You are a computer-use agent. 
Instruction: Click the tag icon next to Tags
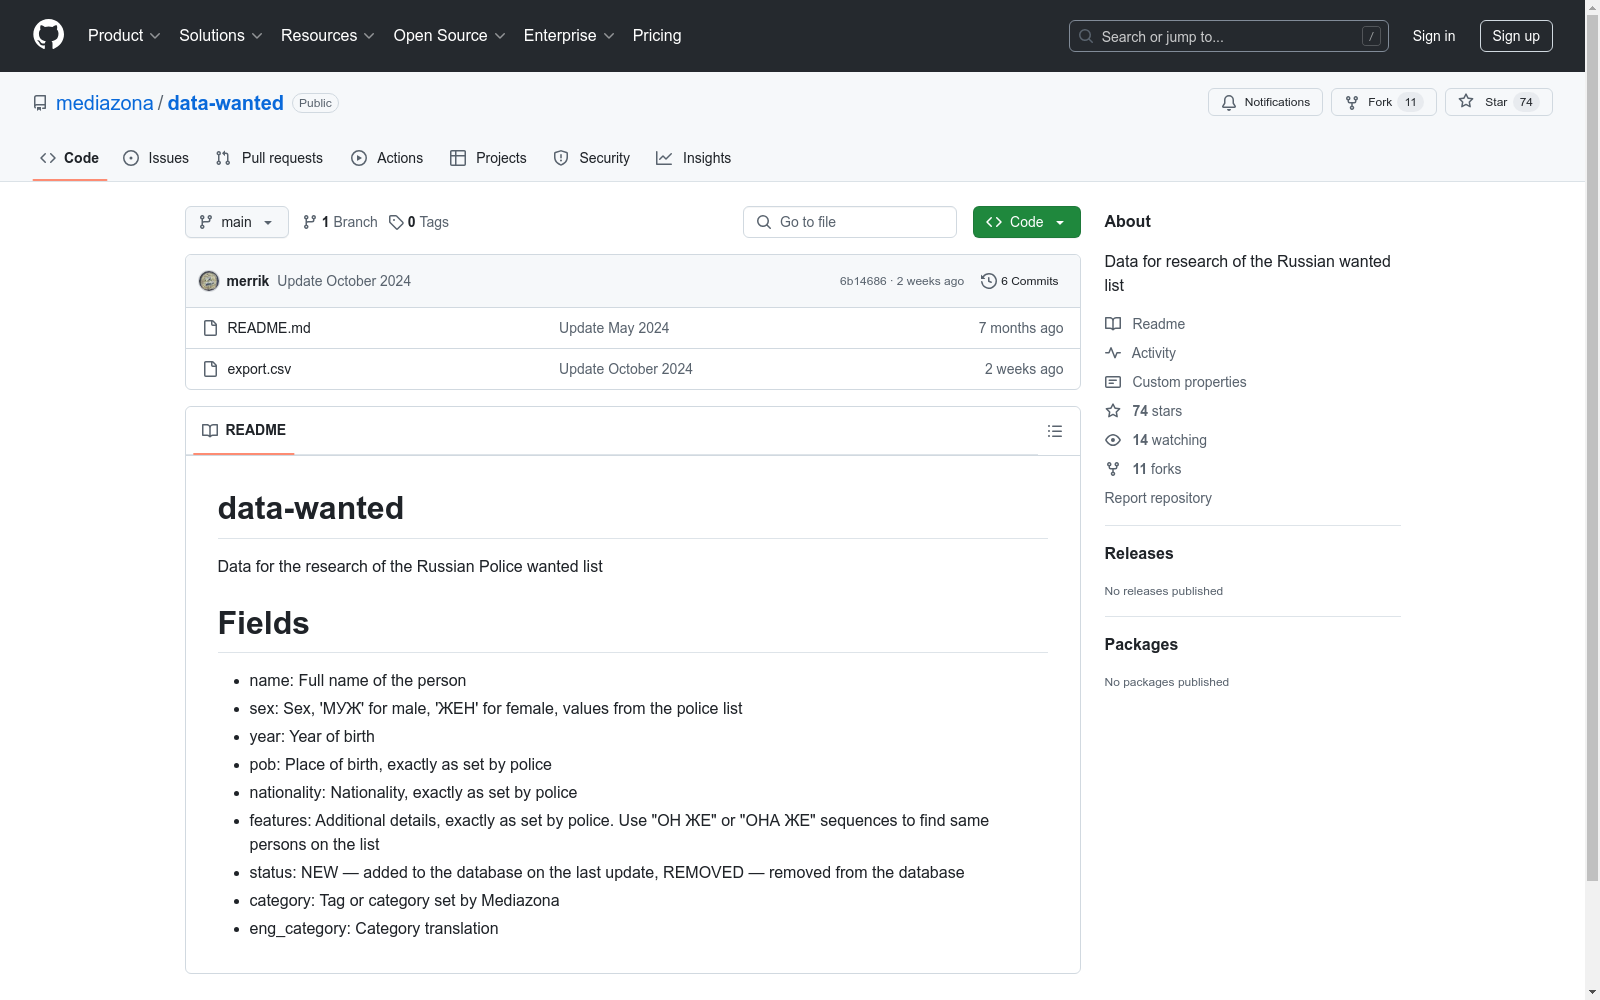tap(396, 222)
